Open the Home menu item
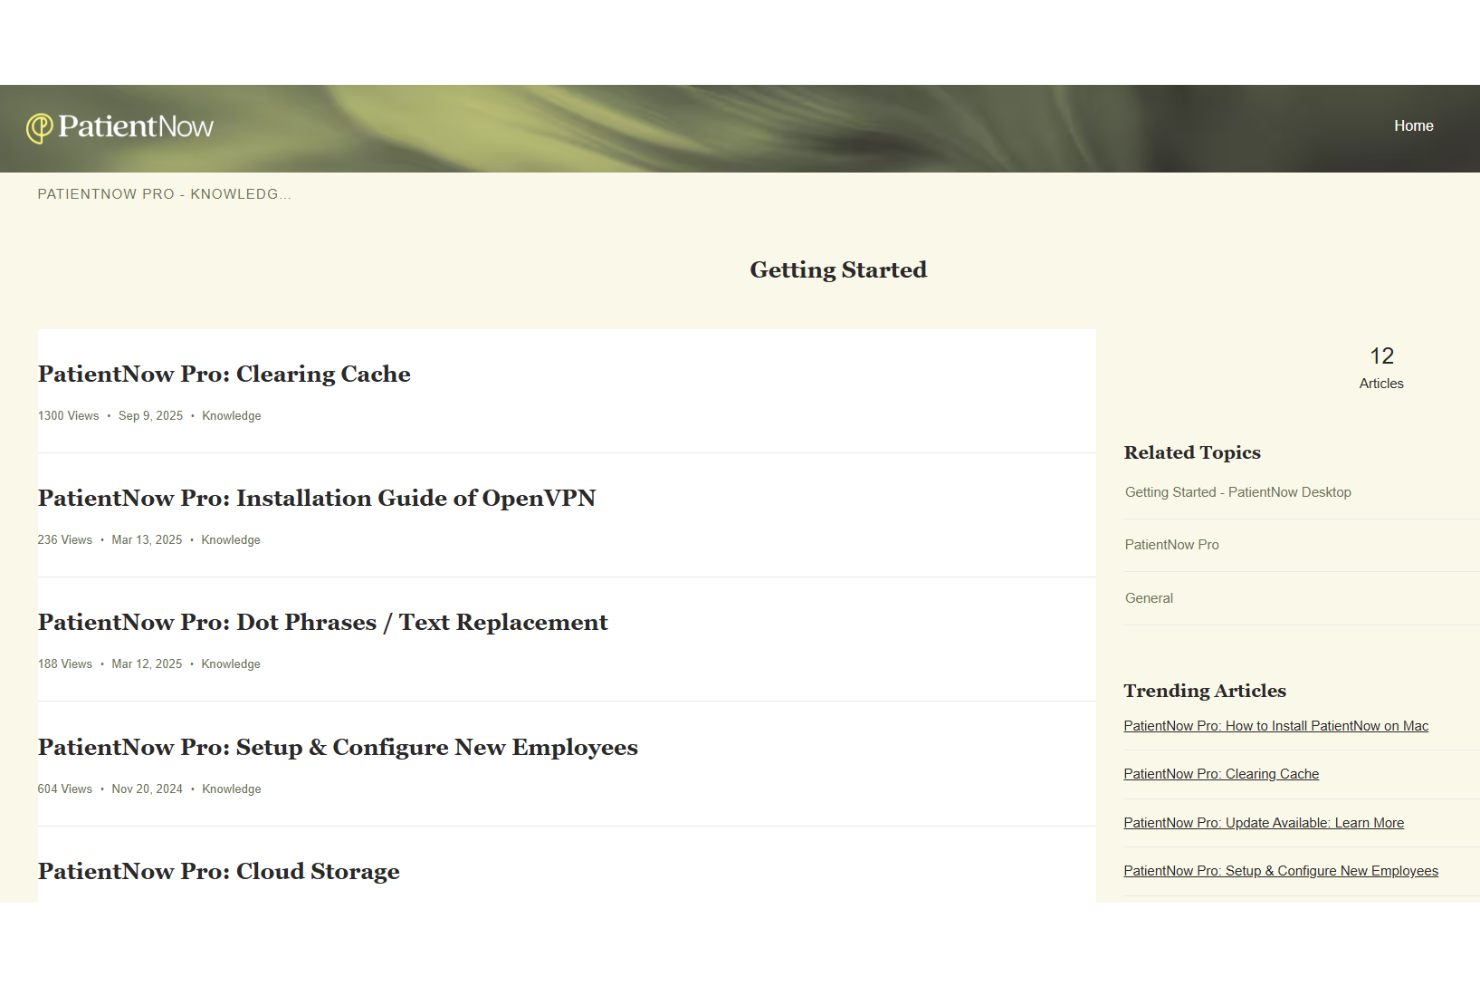The image size is (1480, 987). click(x=1413, y=126)
